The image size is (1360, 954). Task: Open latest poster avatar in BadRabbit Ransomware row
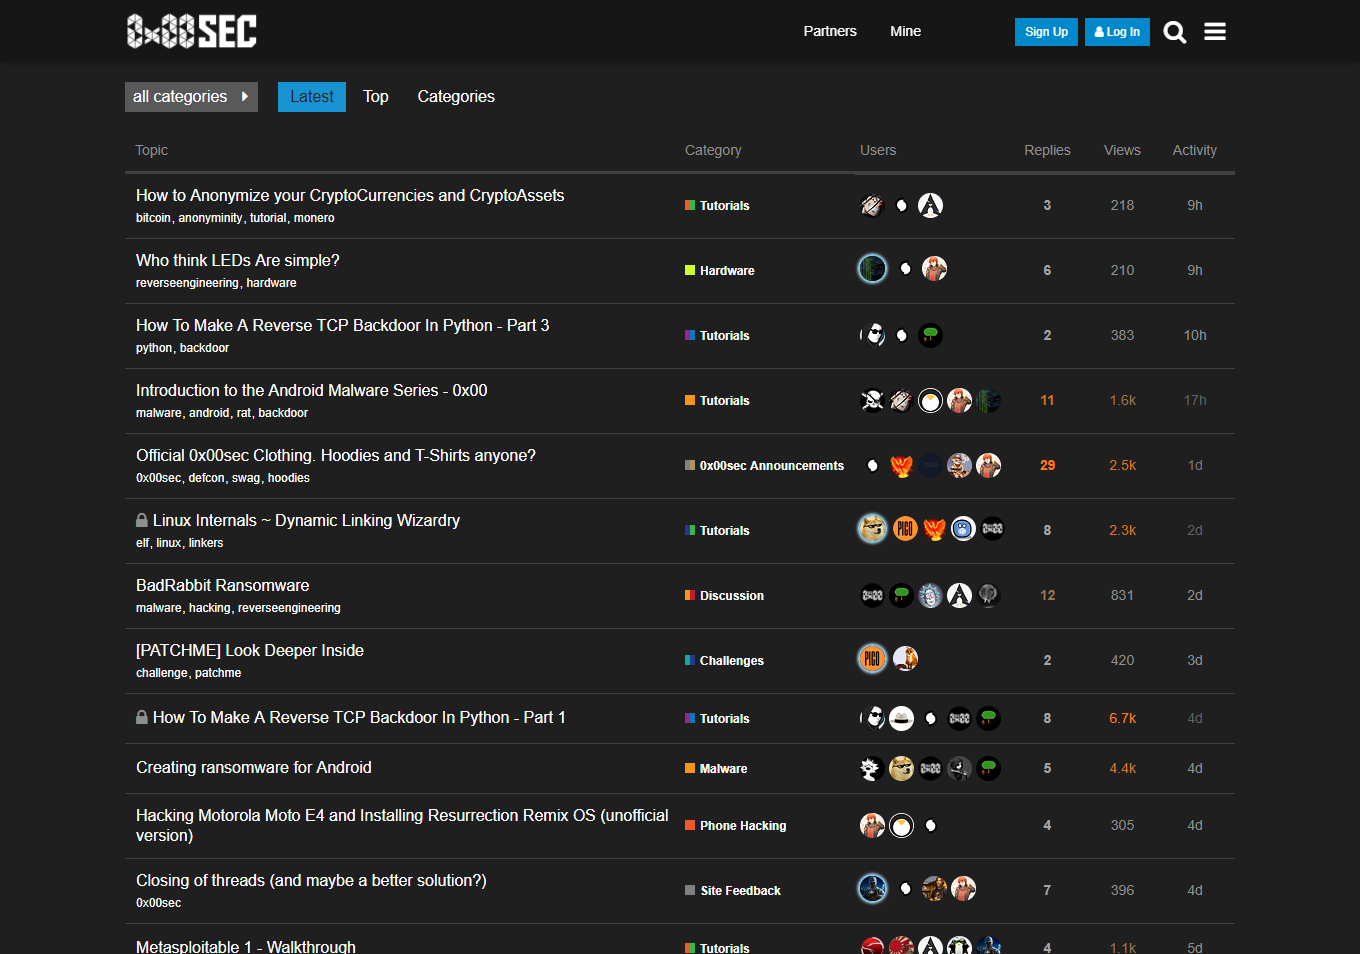point(989,595)
